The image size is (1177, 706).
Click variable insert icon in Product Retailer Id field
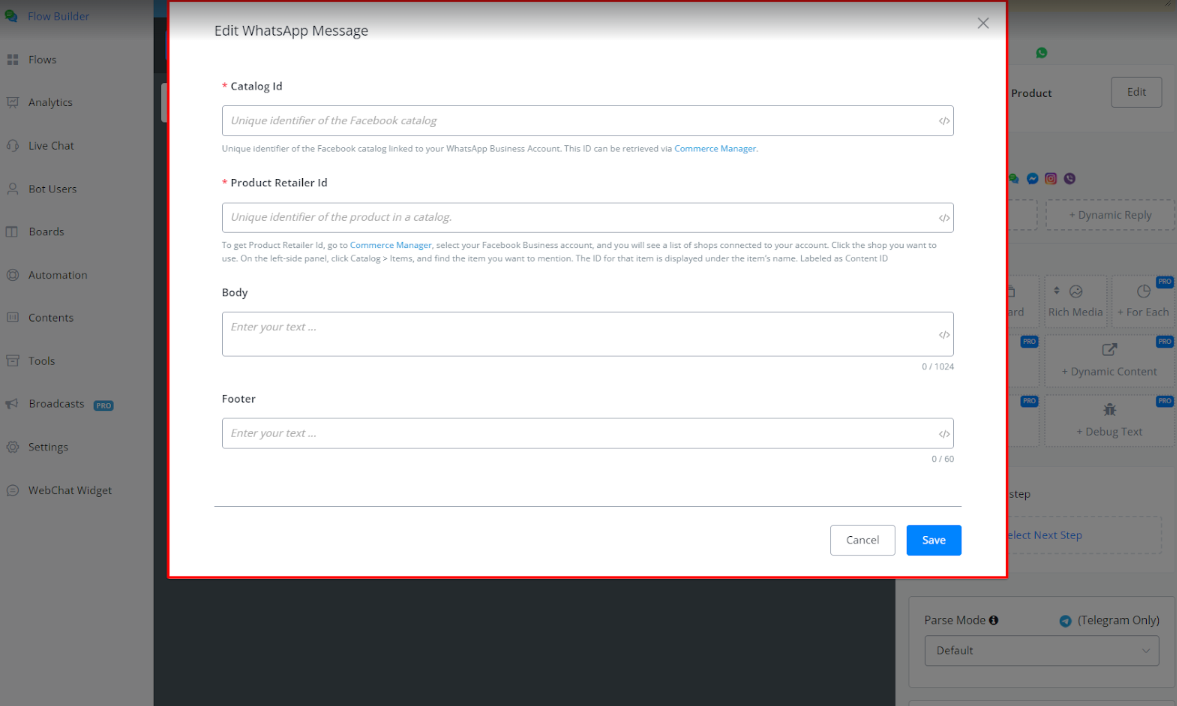943,218
